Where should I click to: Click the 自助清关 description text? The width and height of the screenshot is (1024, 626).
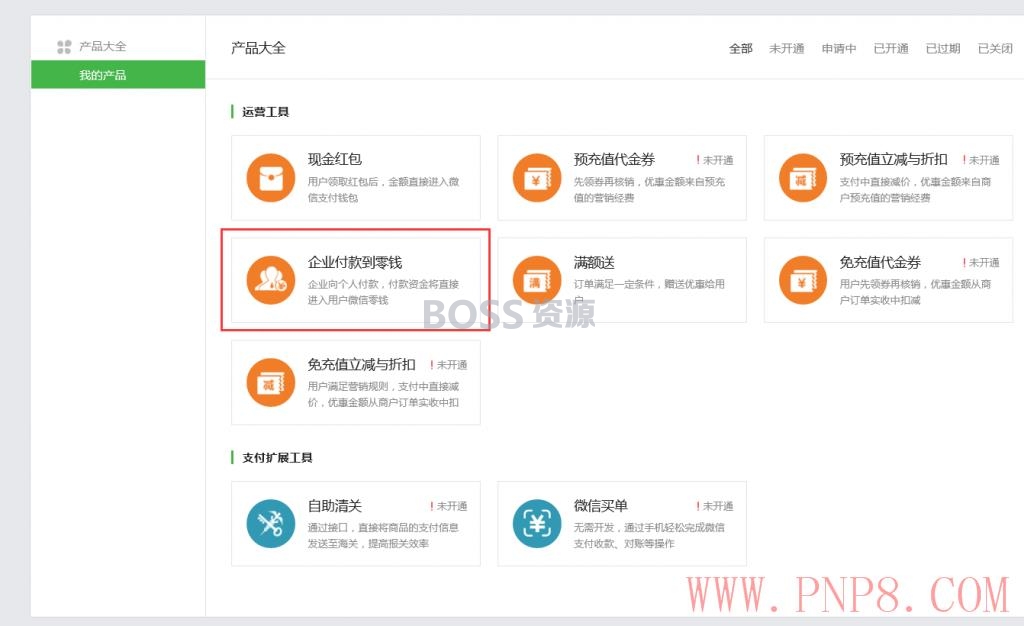[383, 535]
